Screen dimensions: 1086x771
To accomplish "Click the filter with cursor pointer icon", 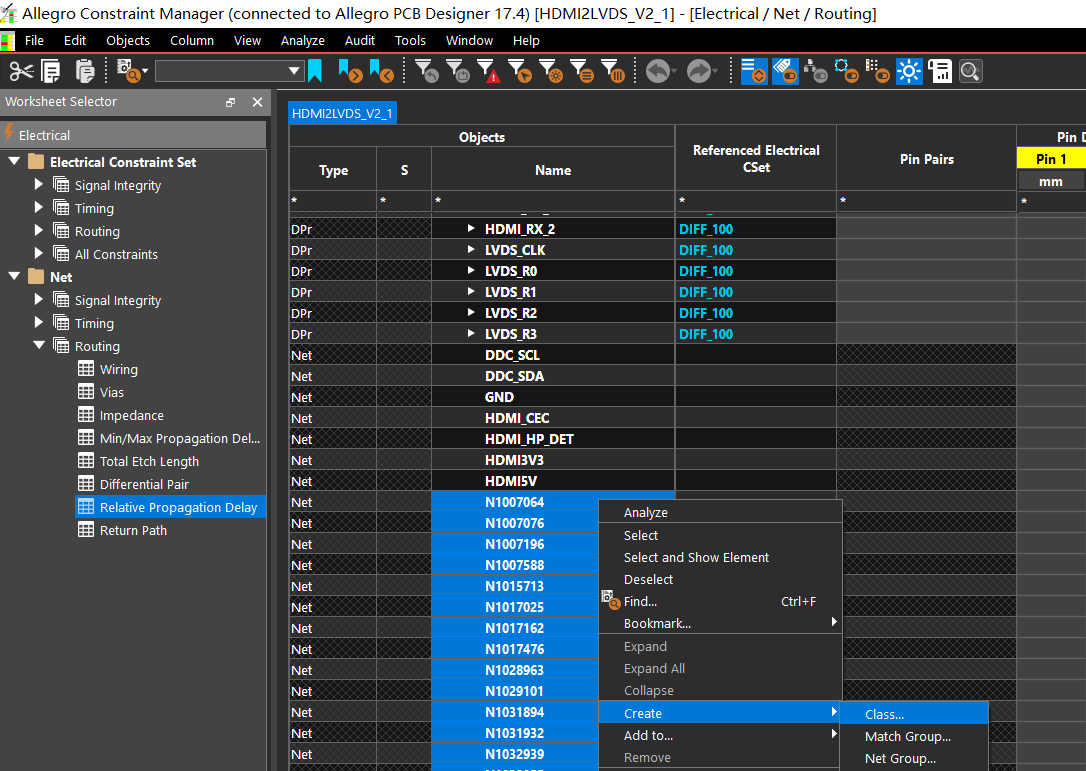I will click(x=519, y=71).
